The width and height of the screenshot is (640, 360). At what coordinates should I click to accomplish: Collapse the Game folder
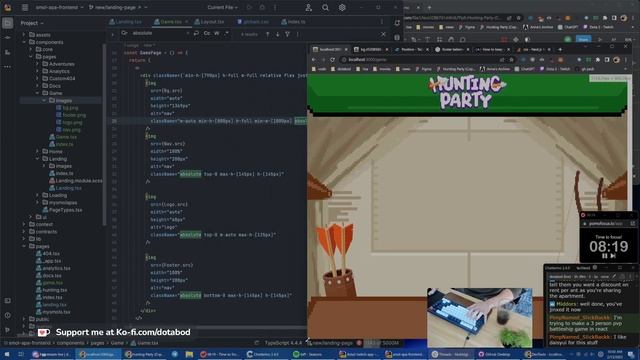[x=37, y=93]
